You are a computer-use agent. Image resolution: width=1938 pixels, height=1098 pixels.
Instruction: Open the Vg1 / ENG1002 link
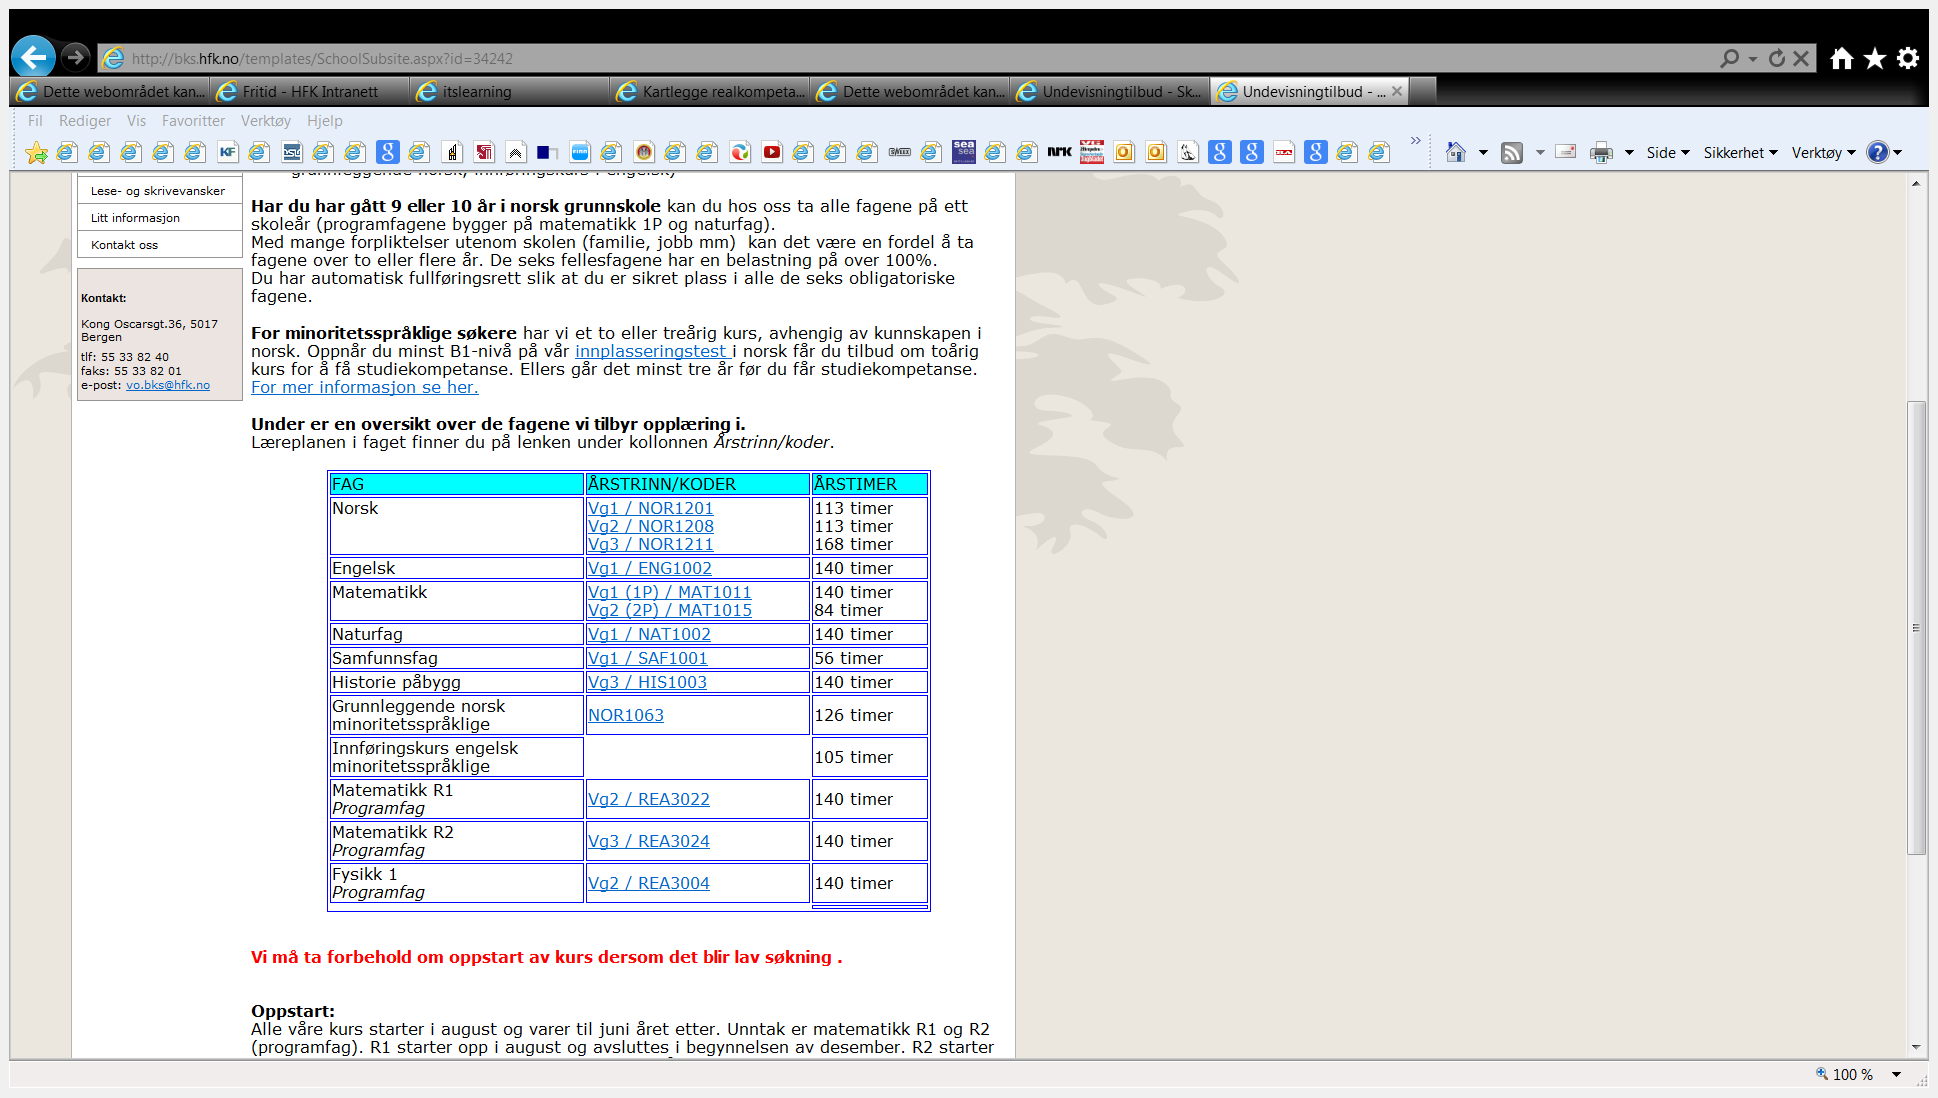(649, 568)
